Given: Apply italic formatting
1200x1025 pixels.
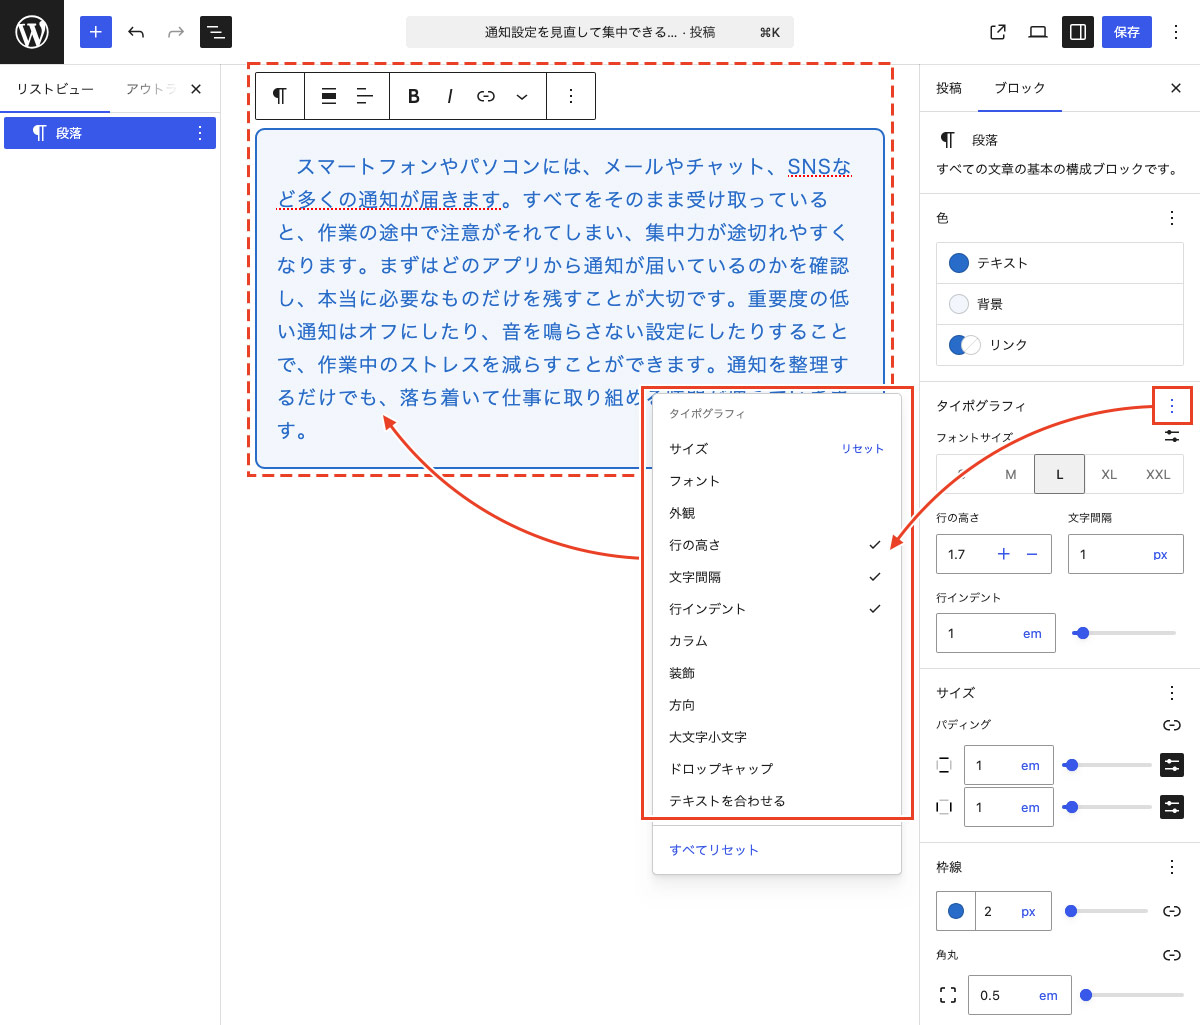Looking at the screenshot, I should (x=450, y=96).
